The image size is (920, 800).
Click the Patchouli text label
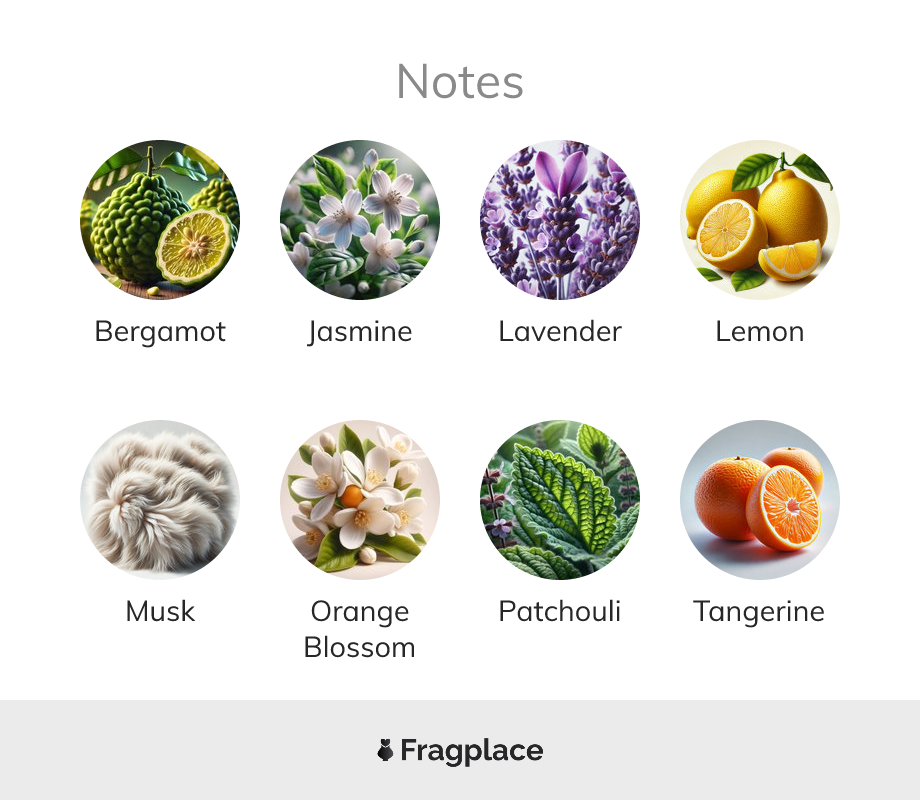[x=560, y=611]
